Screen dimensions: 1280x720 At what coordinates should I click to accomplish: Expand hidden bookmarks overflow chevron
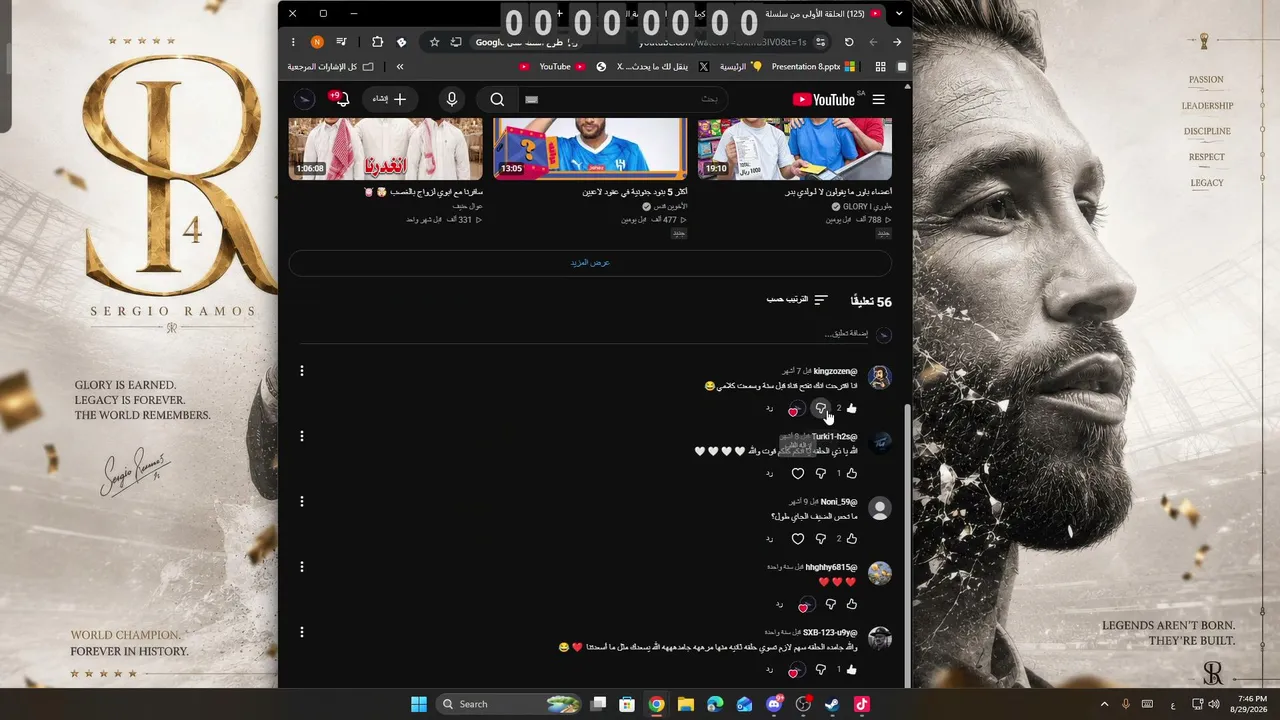(x=400, y=67)
